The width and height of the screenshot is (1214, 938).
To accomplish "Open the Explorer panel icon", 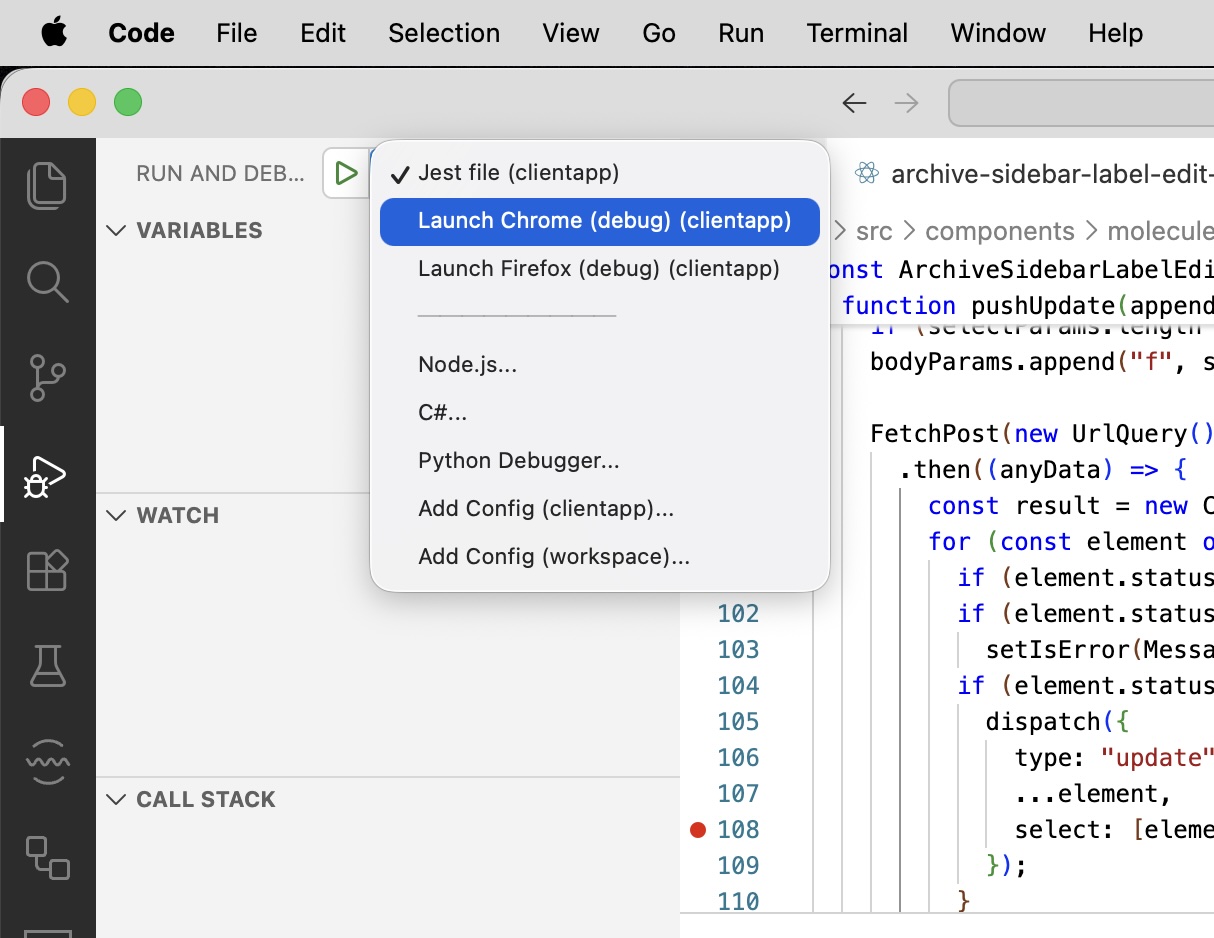I will 47,184.
